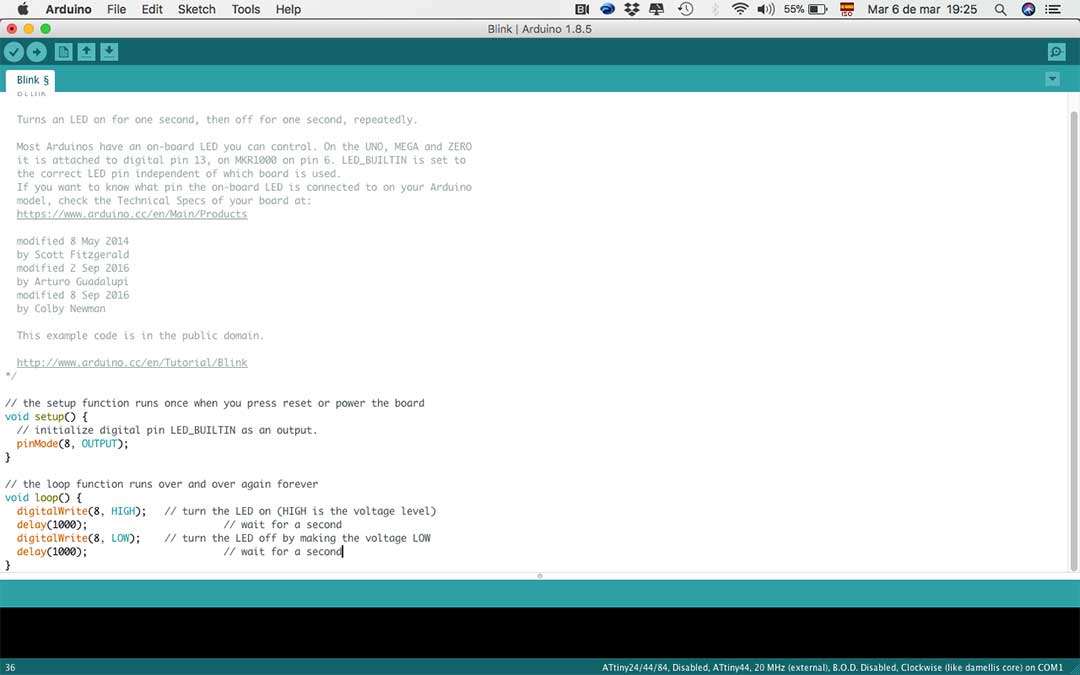Click the volume speaker icon

tap(766, 9)
